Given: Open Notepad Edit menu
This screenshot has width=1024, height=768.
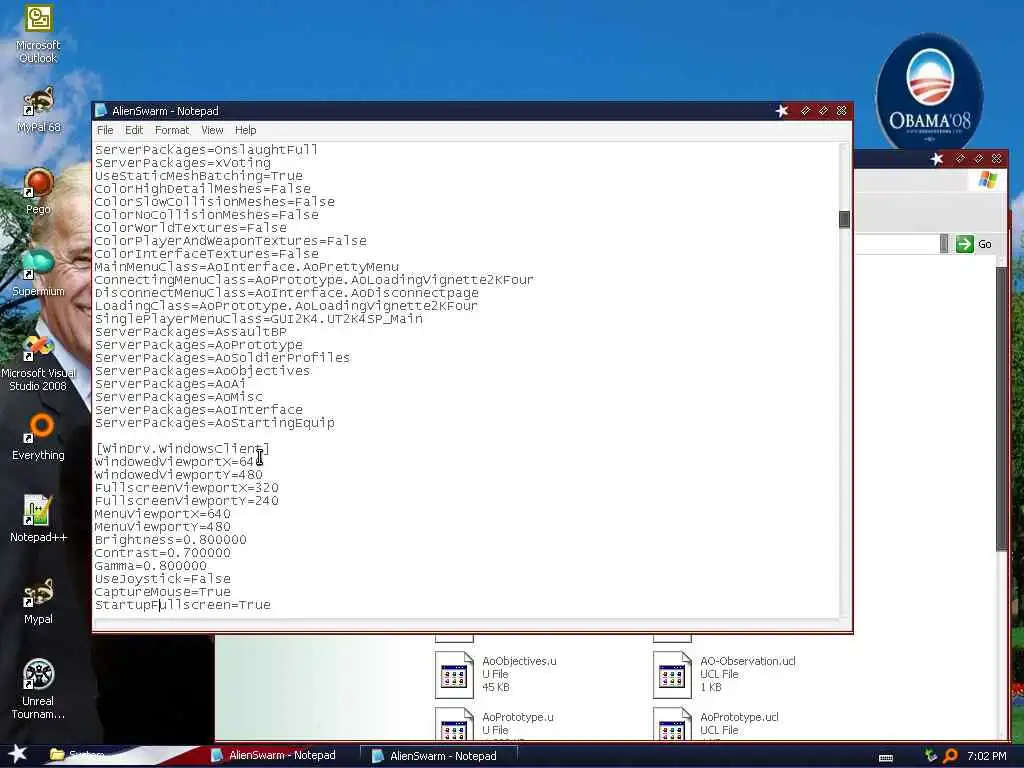Looking at the screenshot, I should point(134,130).
